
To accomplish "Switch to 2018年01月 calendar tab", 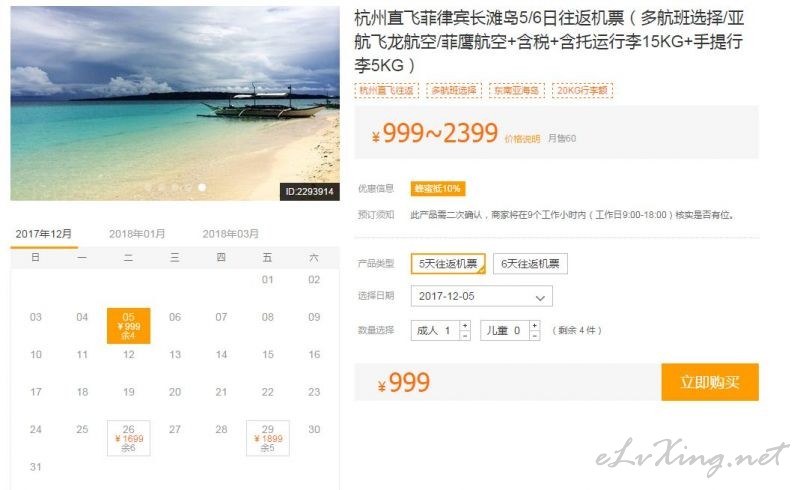I will [137, 234].
